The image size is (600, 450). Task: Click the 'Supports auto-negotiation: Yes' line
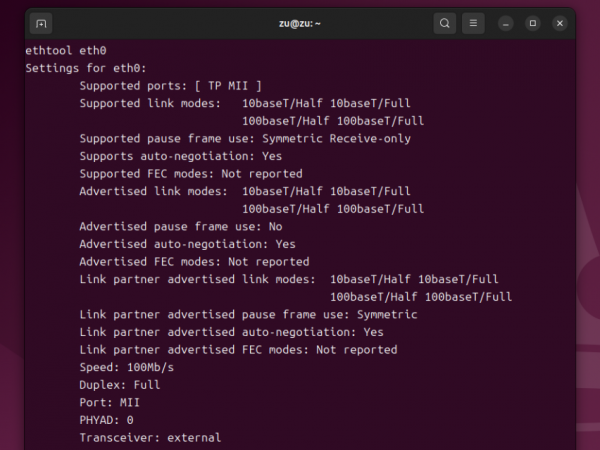coord(181,156)
